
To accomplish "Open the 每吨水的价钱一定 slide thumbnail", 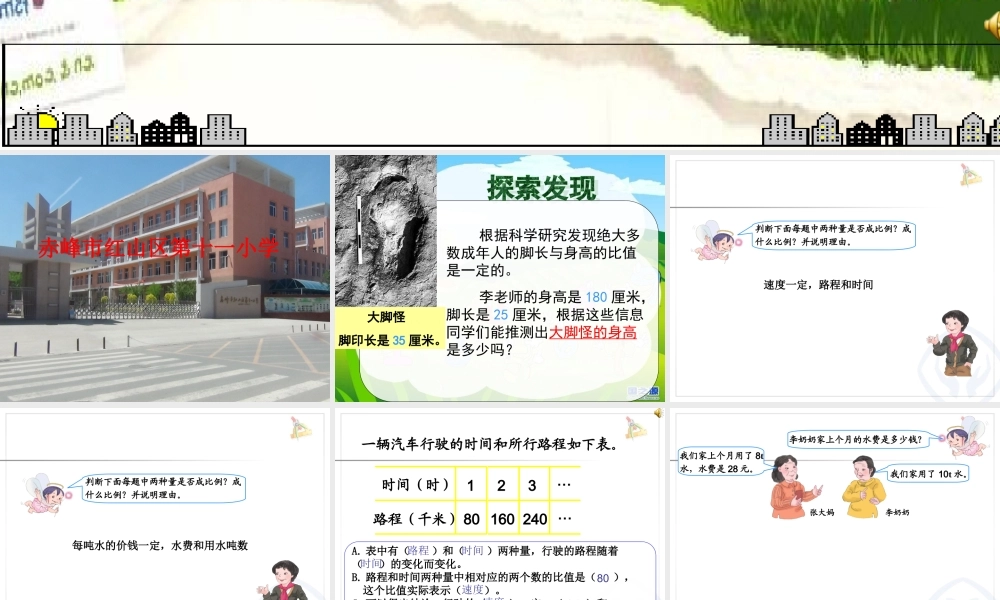I will pyautogui.click(x=165, y=504).
